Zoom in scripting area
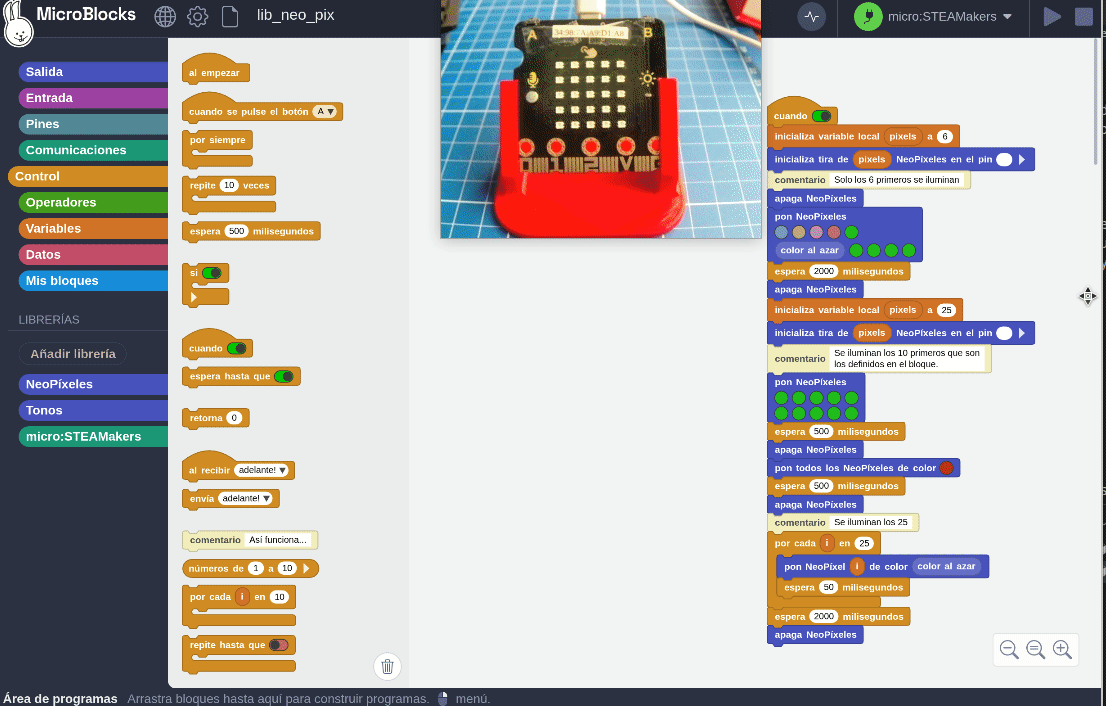Viewport: 1106px width, 706px height. pos(1062,649)
